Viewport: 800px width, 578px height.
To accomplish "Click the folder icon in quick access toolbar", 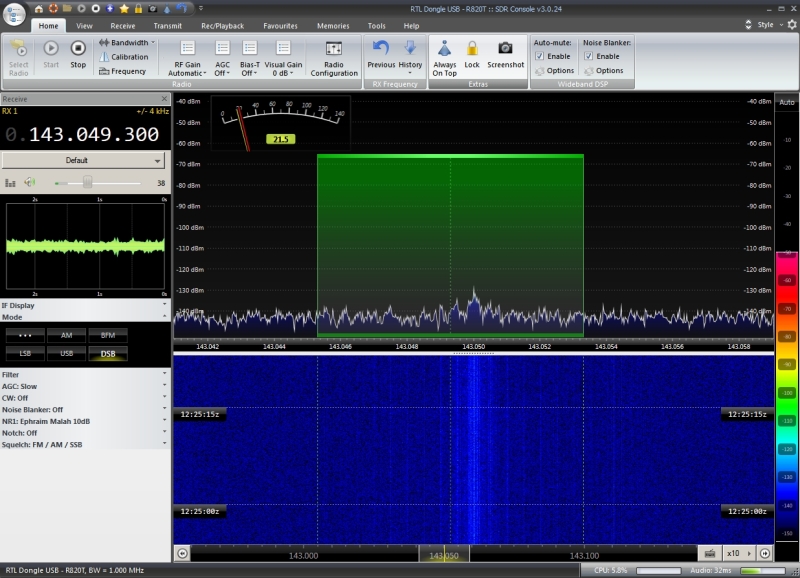I will (67, 9).
